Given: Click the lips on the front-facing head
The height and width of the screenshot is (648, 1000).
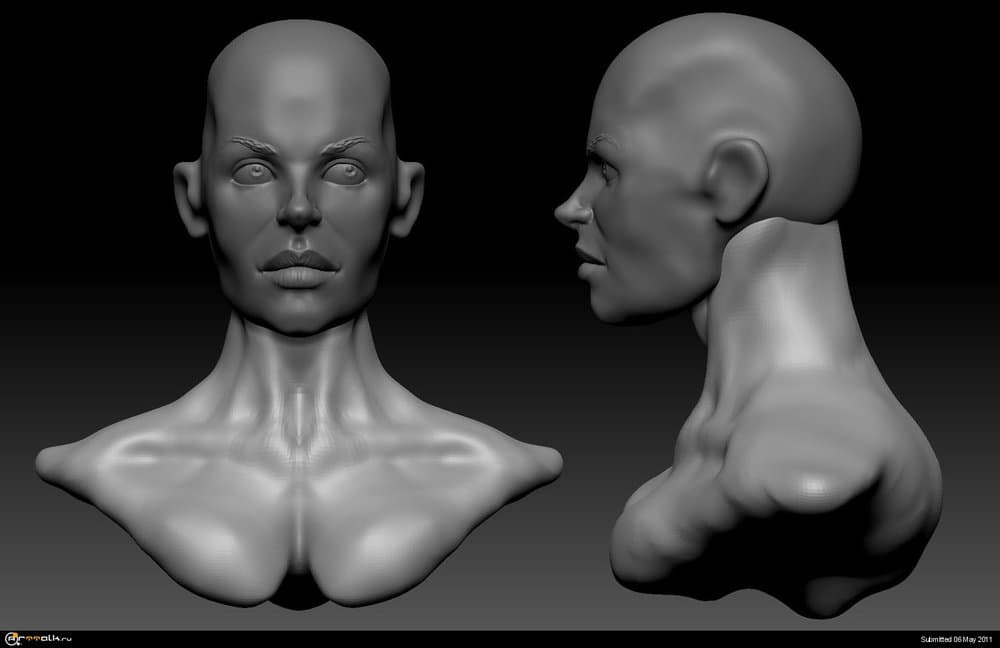Looking at the screenshot, I should (297, 267).
